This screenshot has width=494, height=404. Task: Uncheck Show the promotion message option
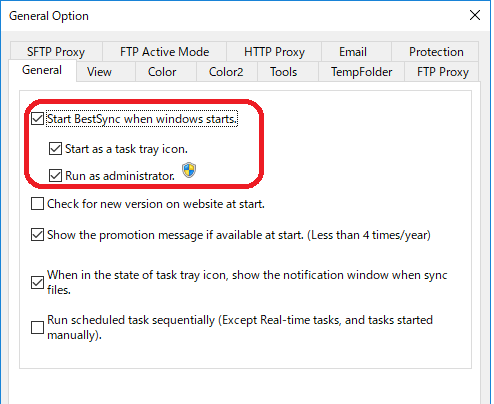[x=37, y=235]
